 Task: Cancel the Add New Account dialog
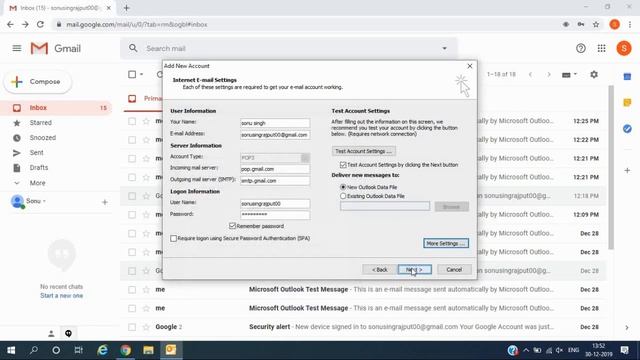[454, 270]
